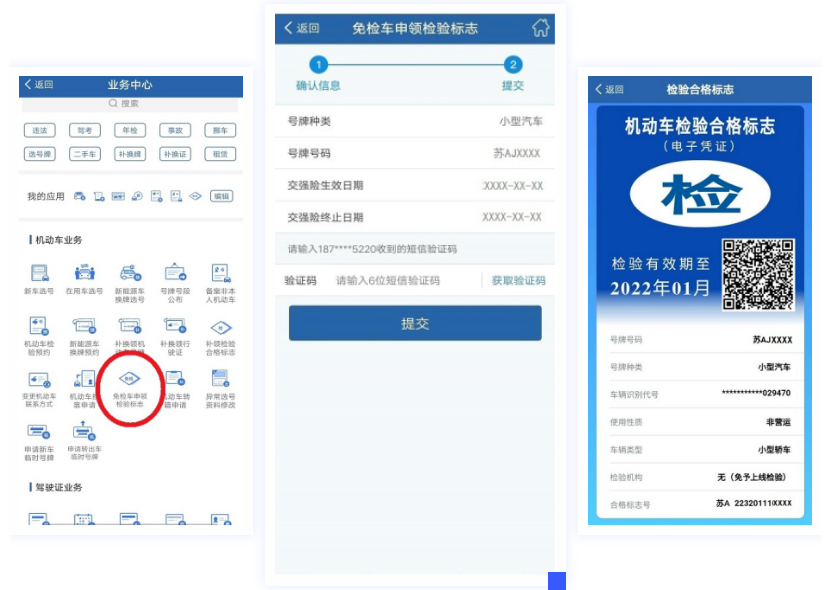Open 补换领行驶证 service
This screenshot has height=590, width=839.
(x=175, y=336)
